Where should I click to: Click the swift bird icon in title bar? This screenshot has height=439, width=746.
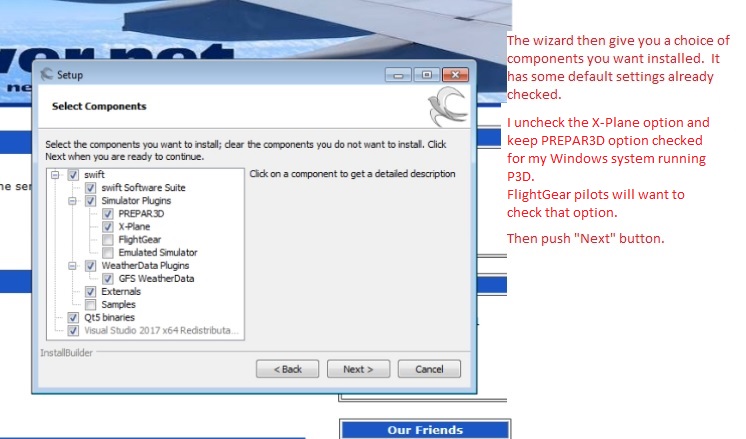pyautogui.click(x=47, y=74)
